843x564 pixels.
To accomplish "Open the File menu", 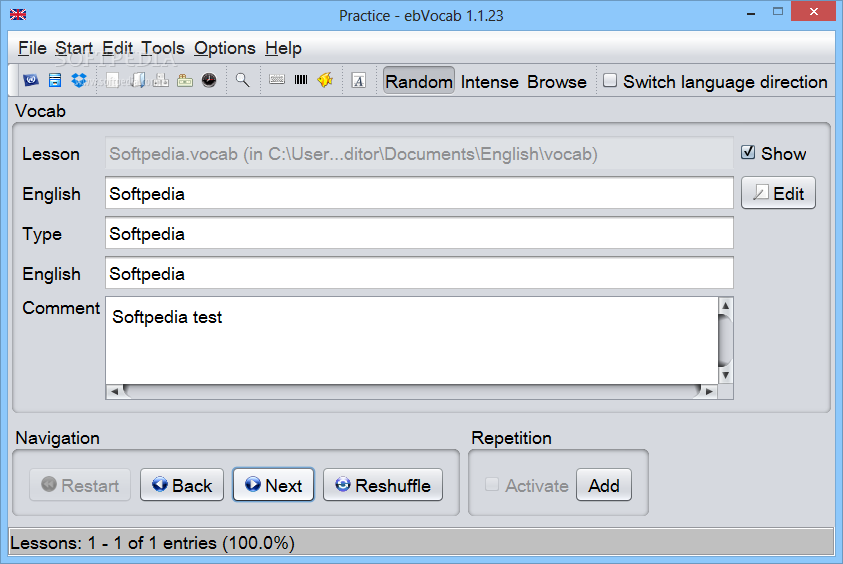I will (x=32, y=48).
